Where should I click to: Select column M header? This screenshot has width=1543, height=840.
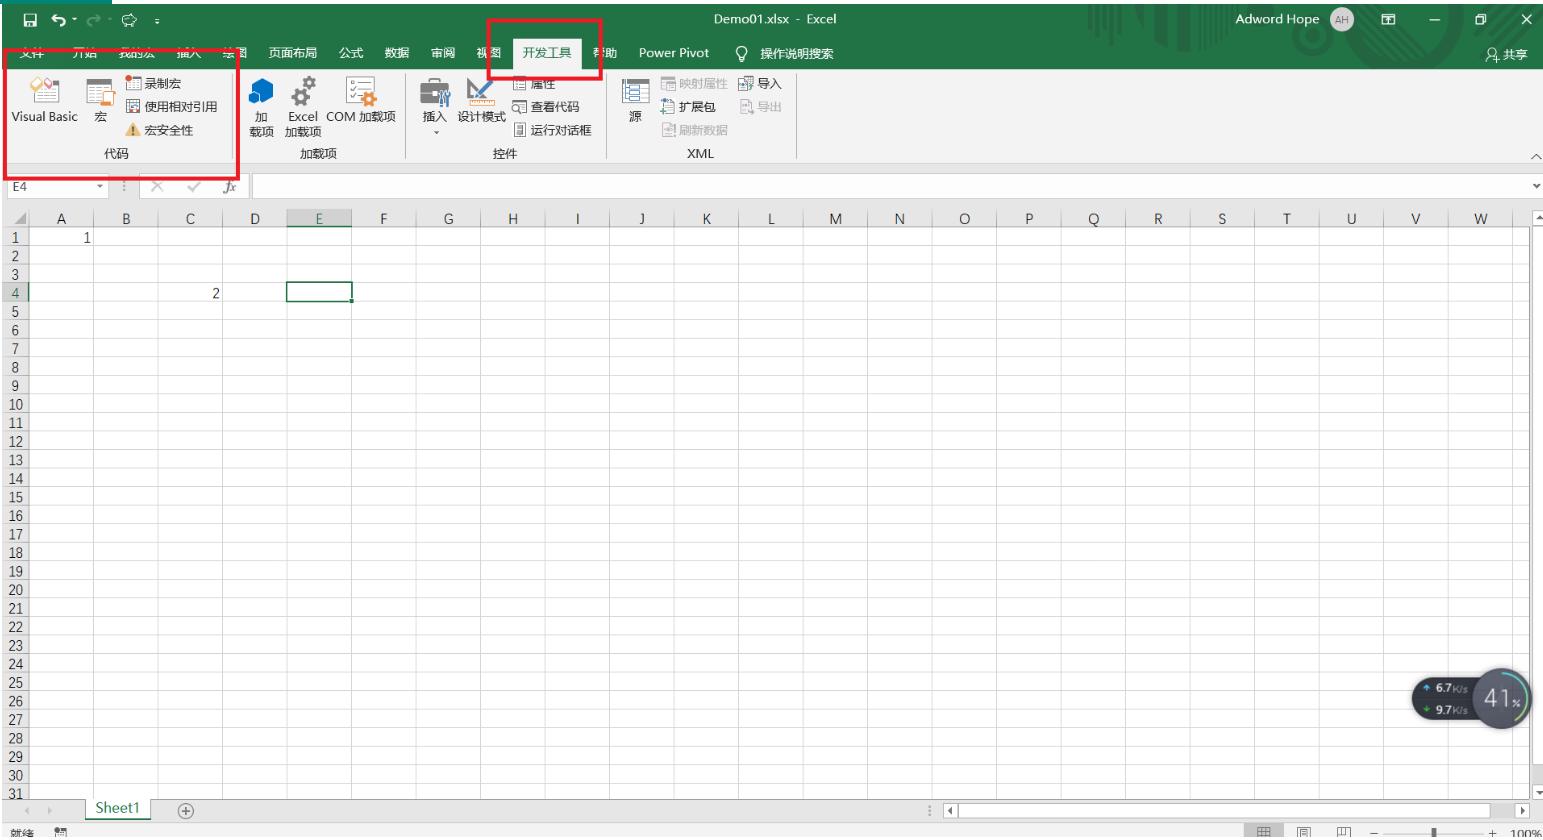[x=835, y=219]
